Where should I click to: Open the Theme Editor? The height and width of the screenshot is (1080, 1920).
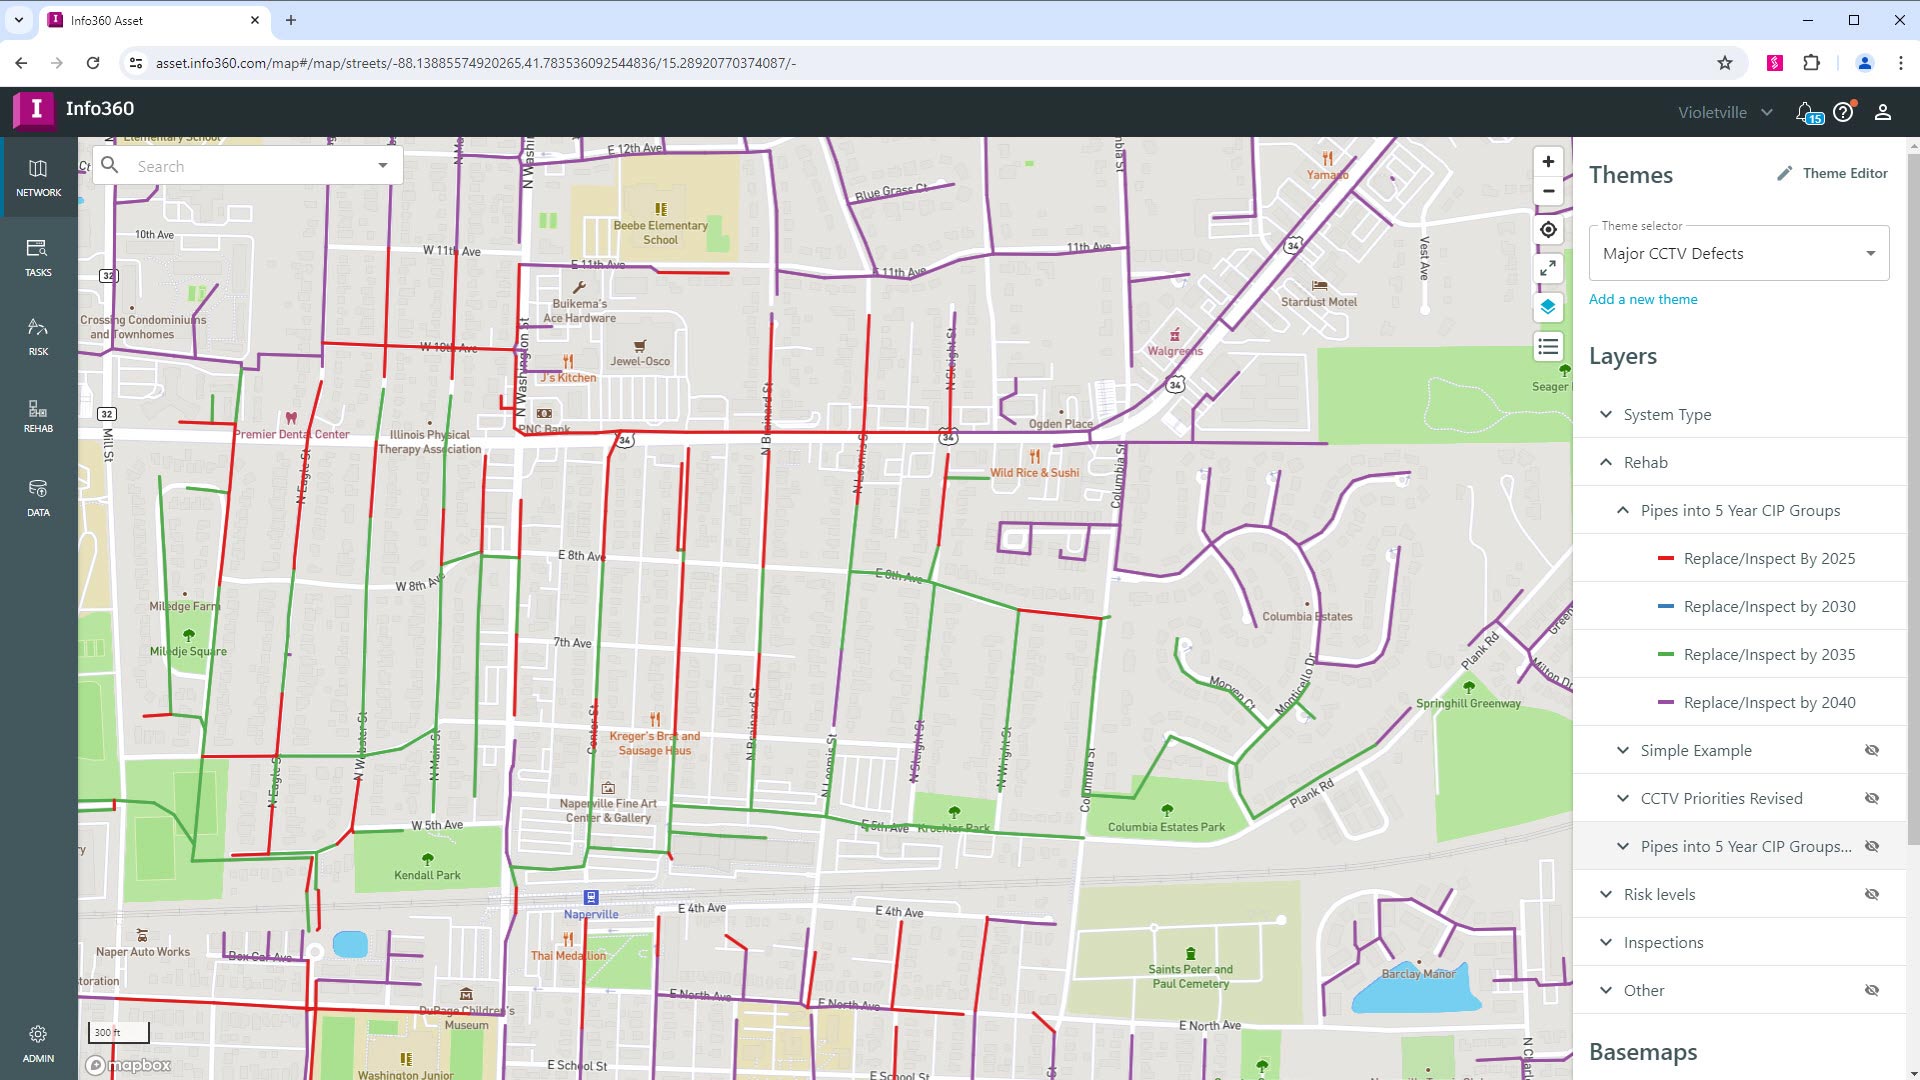(1832, 173)
